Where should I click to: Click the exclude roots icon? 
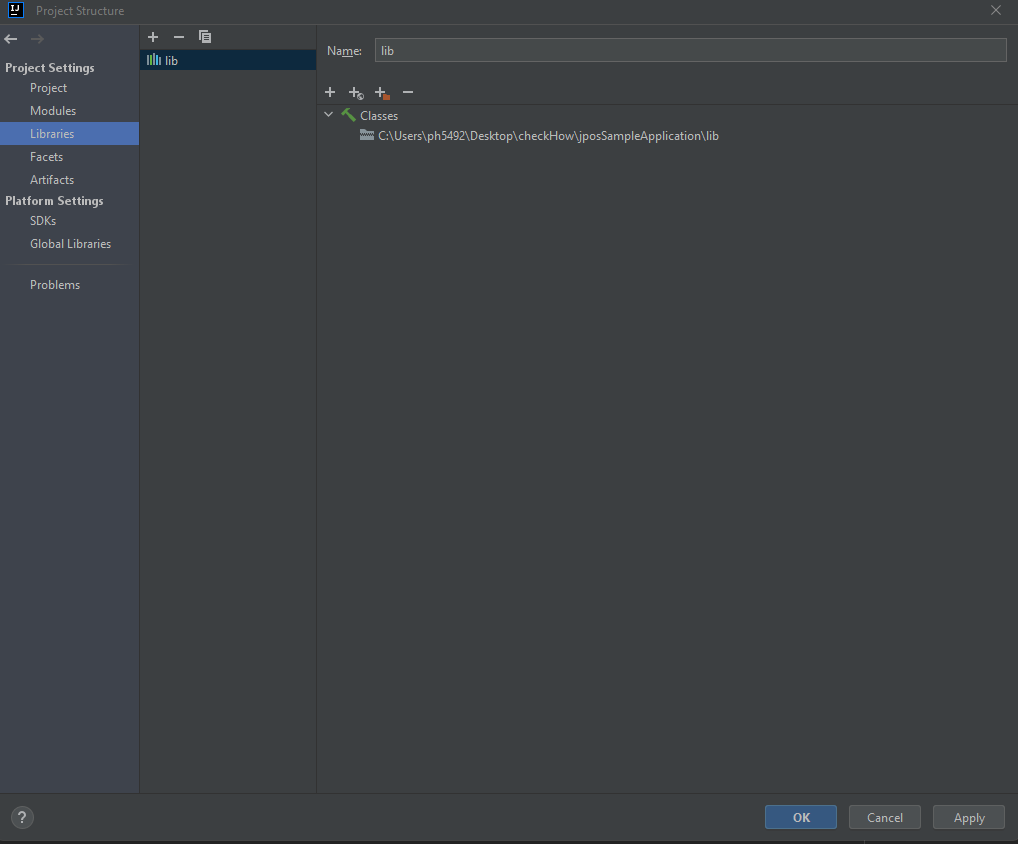pos(381,93)
